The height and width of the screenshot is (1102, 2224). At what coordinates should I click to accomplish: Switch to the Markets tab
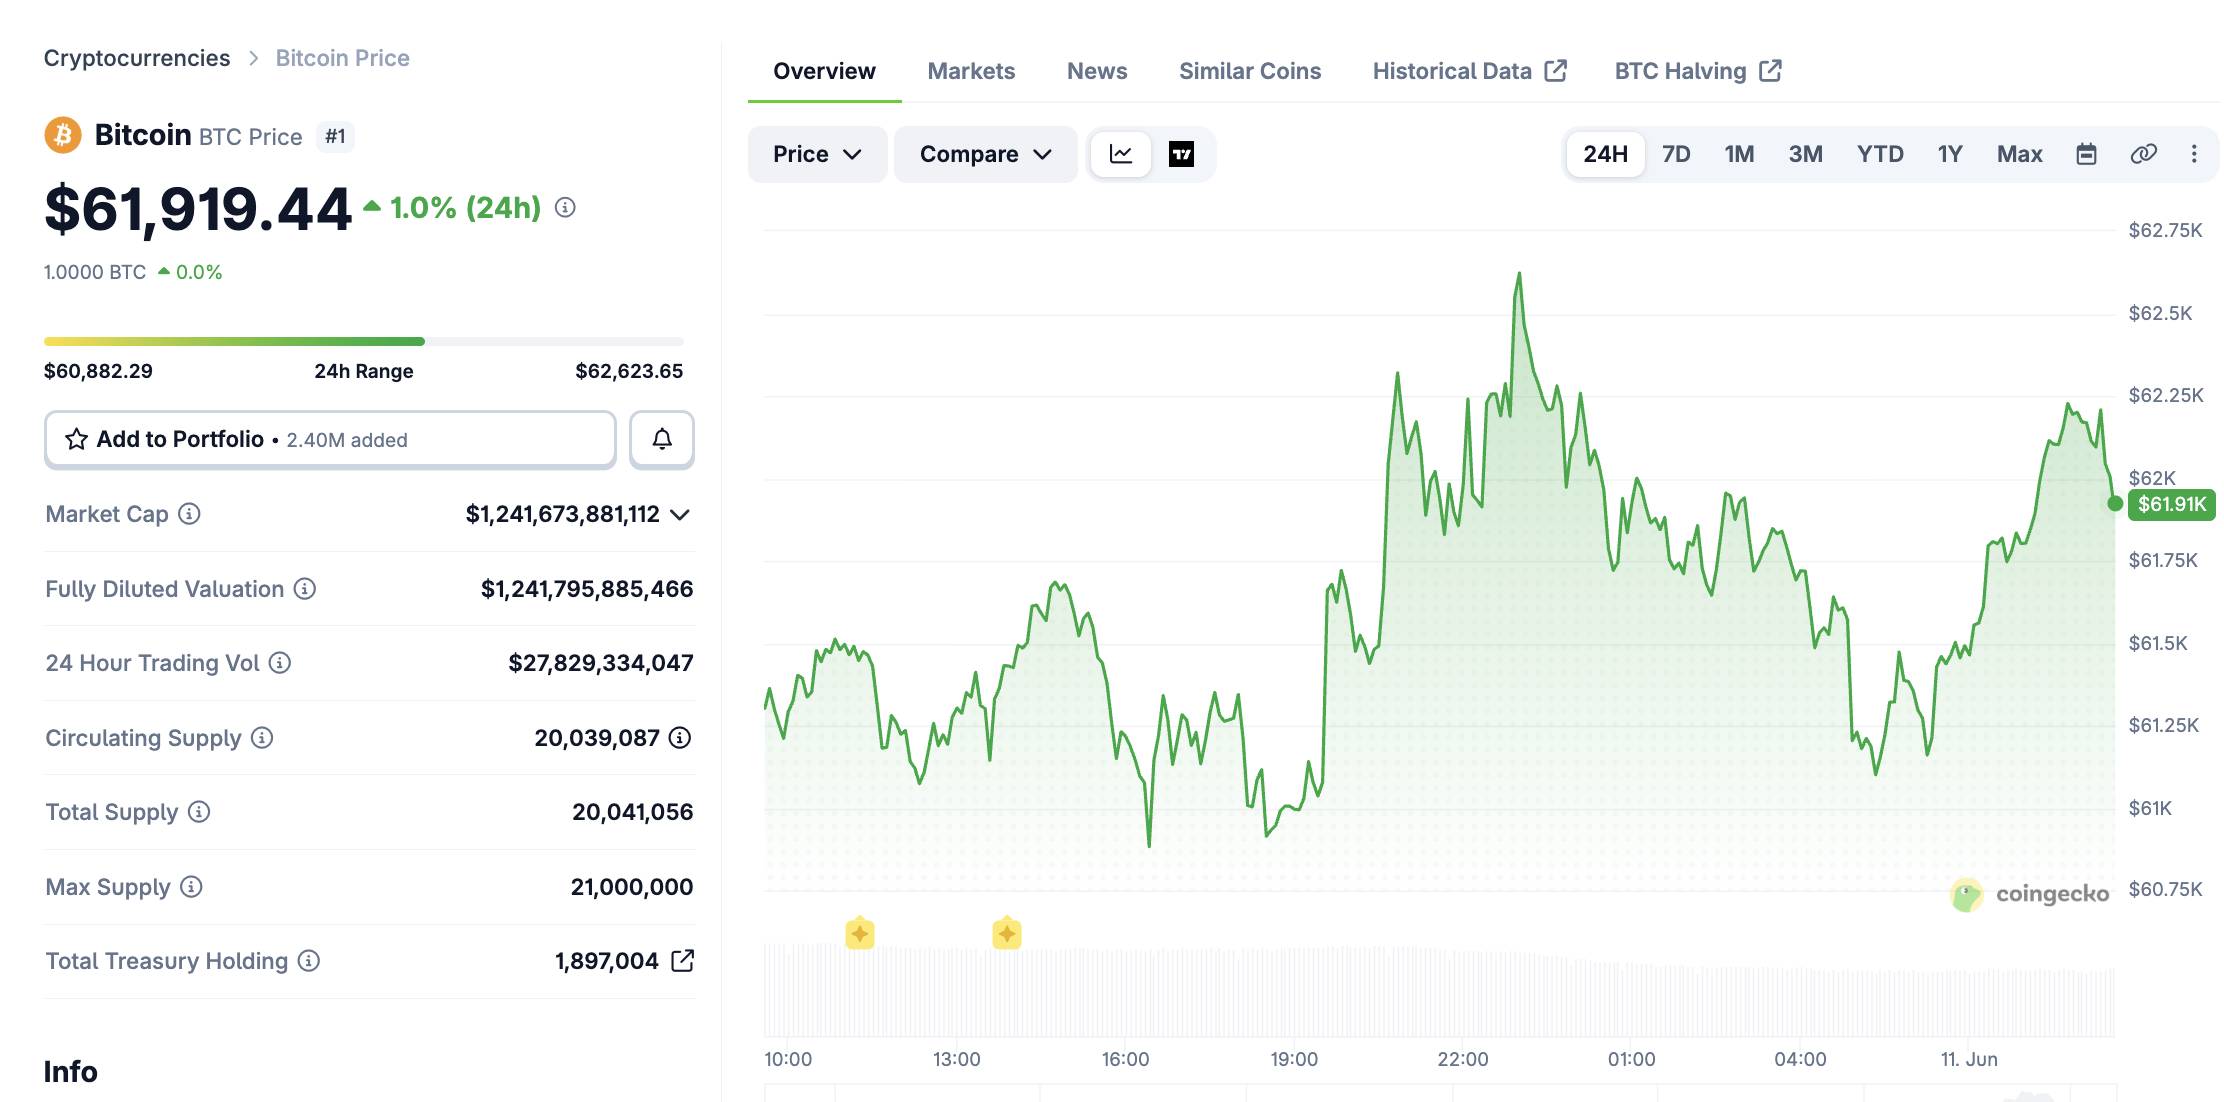(x=971, y=71)
